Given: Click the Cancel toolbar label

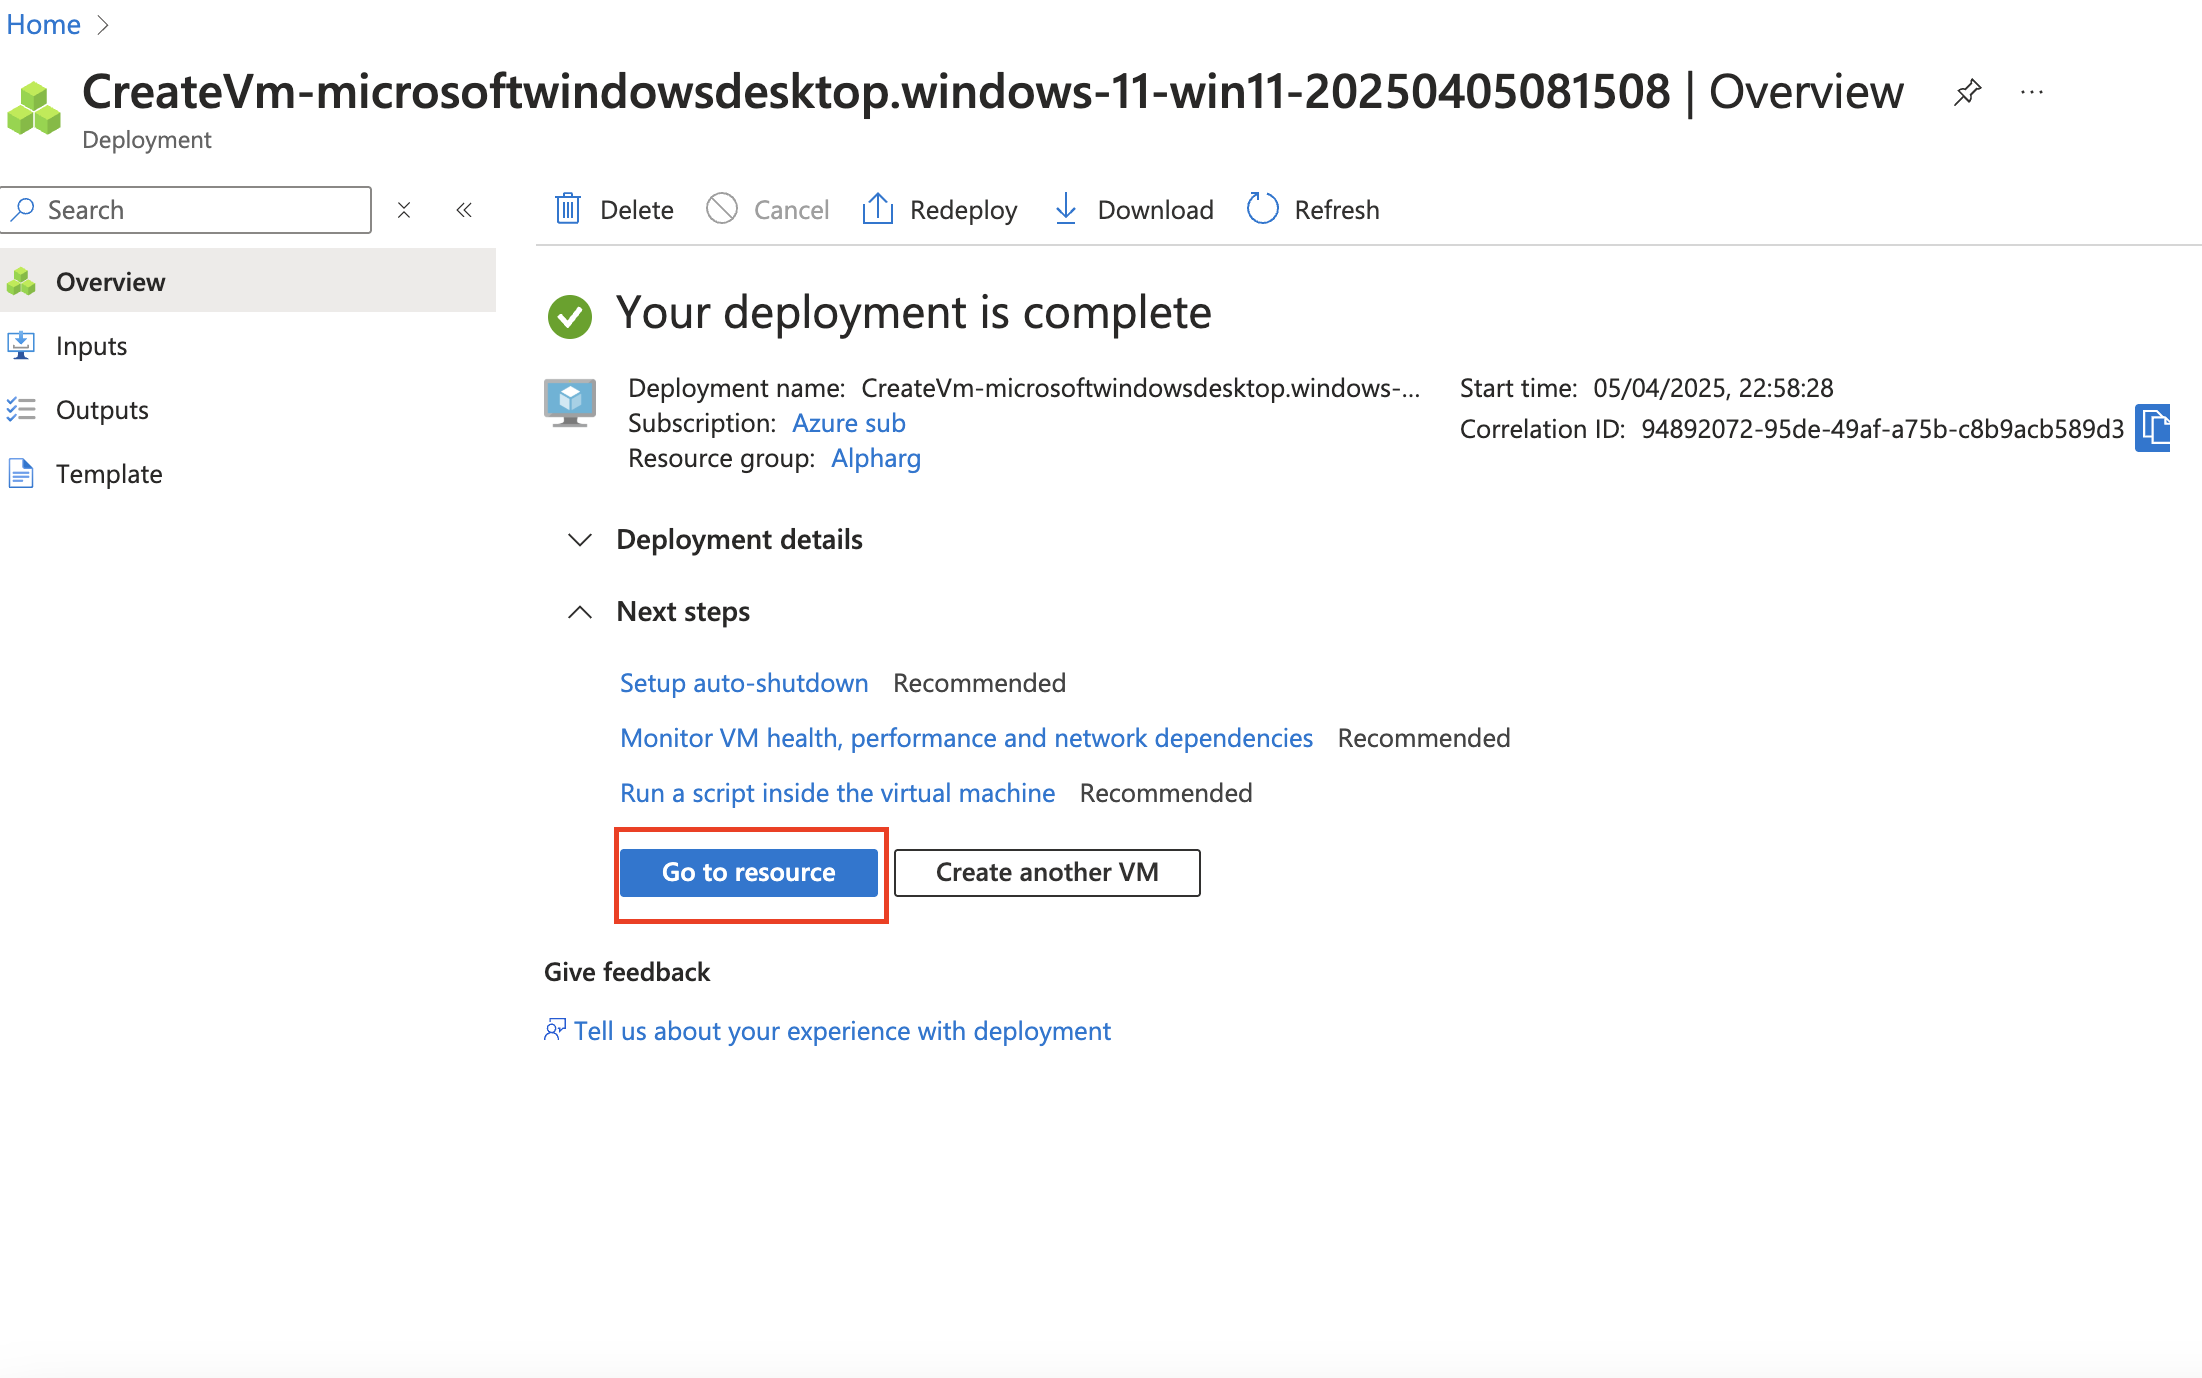Looking at the screenshot, I should pyautogui.click(x=791, y=210).
